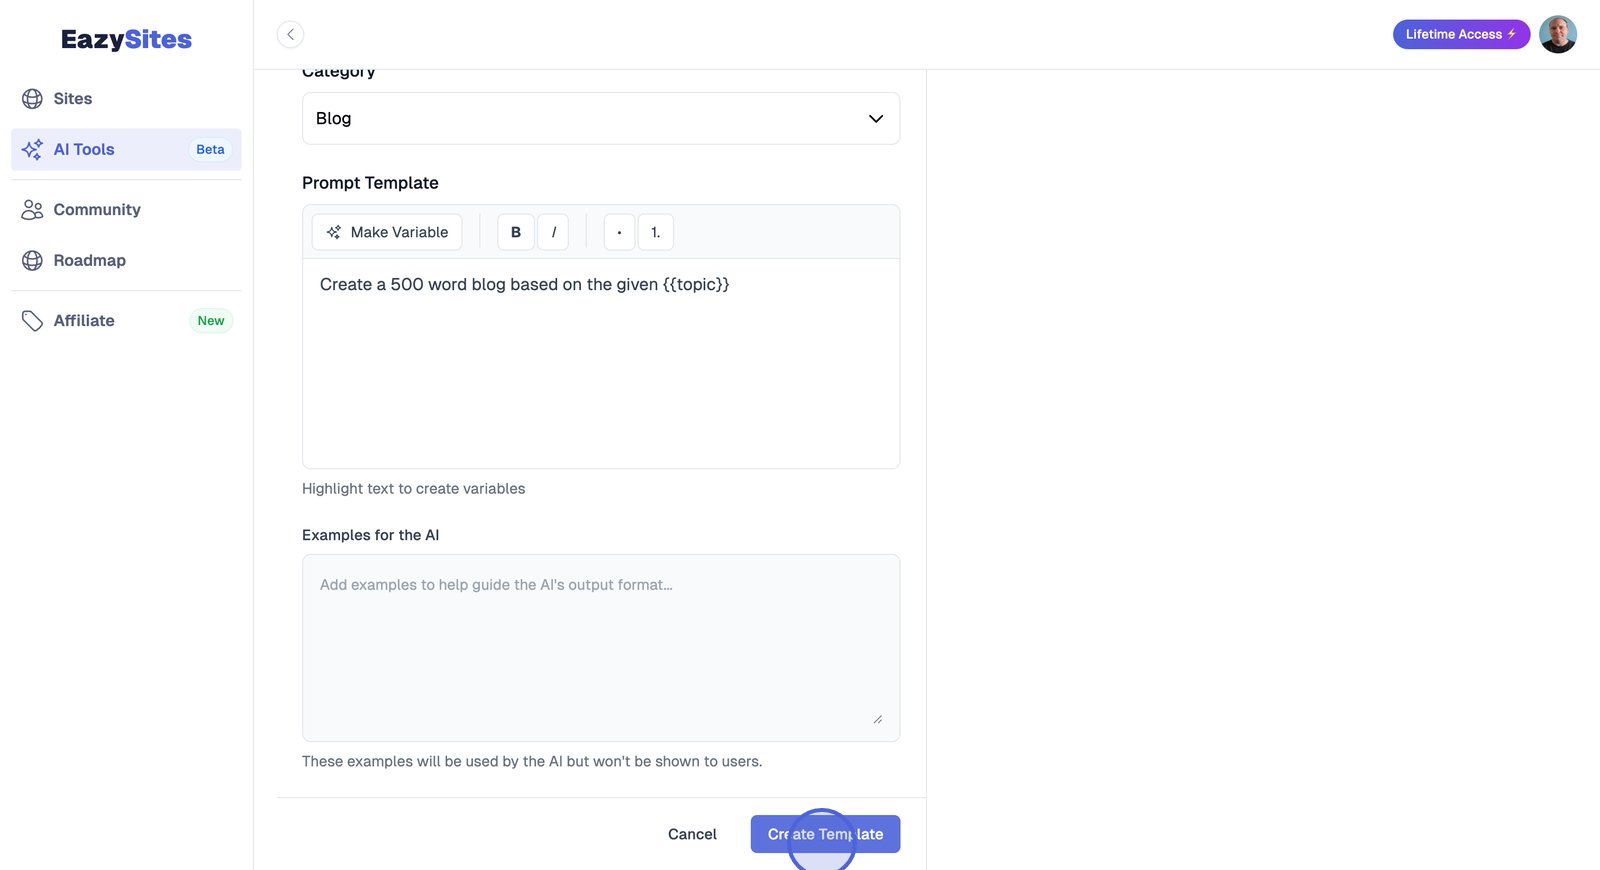Toggle bold formatting in prompt editor
Screen dimensions: 1600x870
pos(516,232)
